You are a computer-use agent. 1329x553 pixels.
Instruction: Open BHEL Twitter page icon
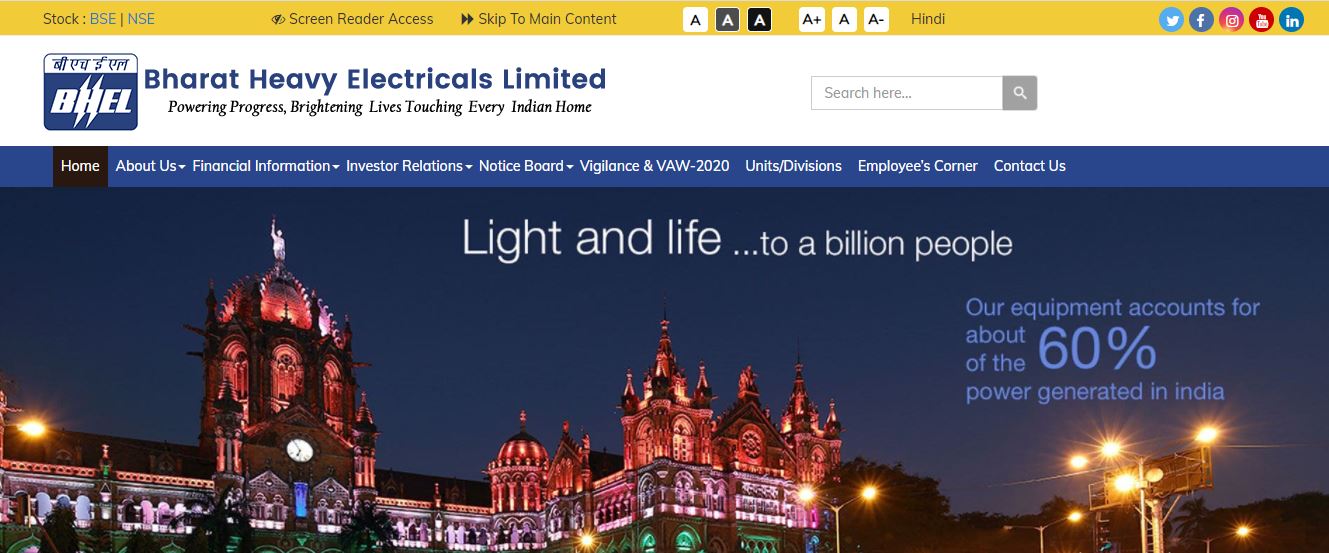pyautogui.click(x=1171, y=19)
